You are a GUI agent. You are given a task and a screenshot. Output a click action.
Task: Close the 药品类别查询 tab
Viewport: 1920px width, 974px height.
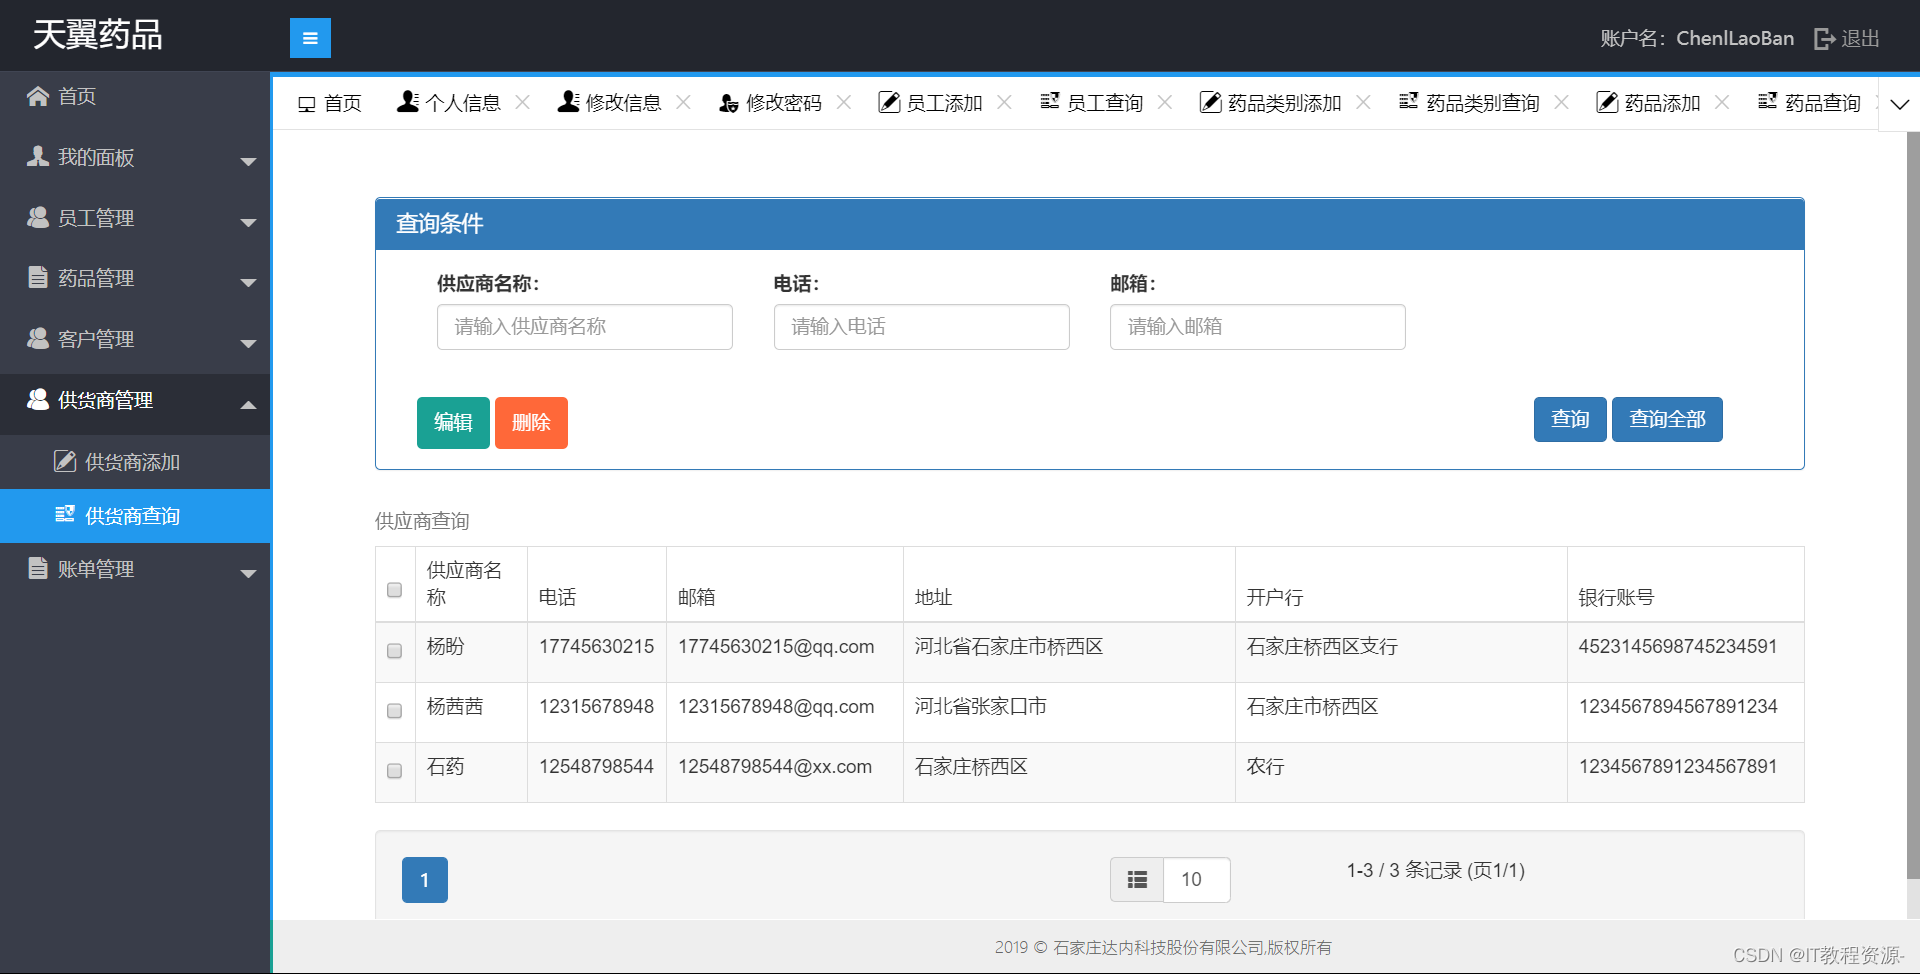pos(1562,102)
